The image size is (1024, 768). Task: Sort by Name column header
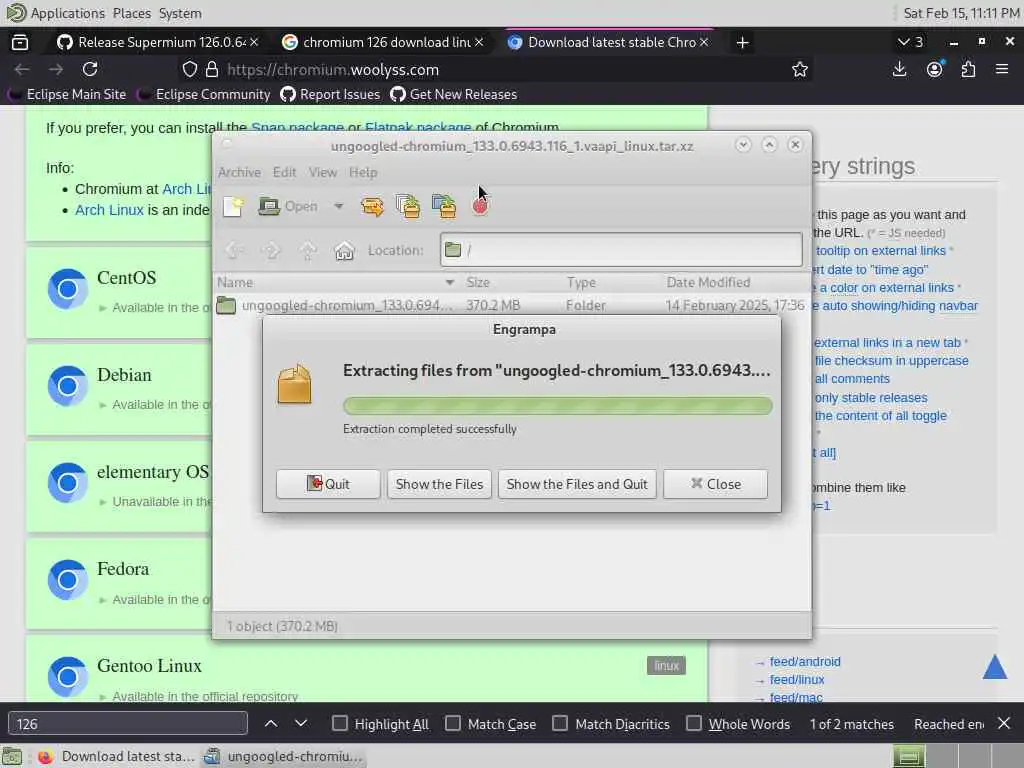[x=336, y=282]
